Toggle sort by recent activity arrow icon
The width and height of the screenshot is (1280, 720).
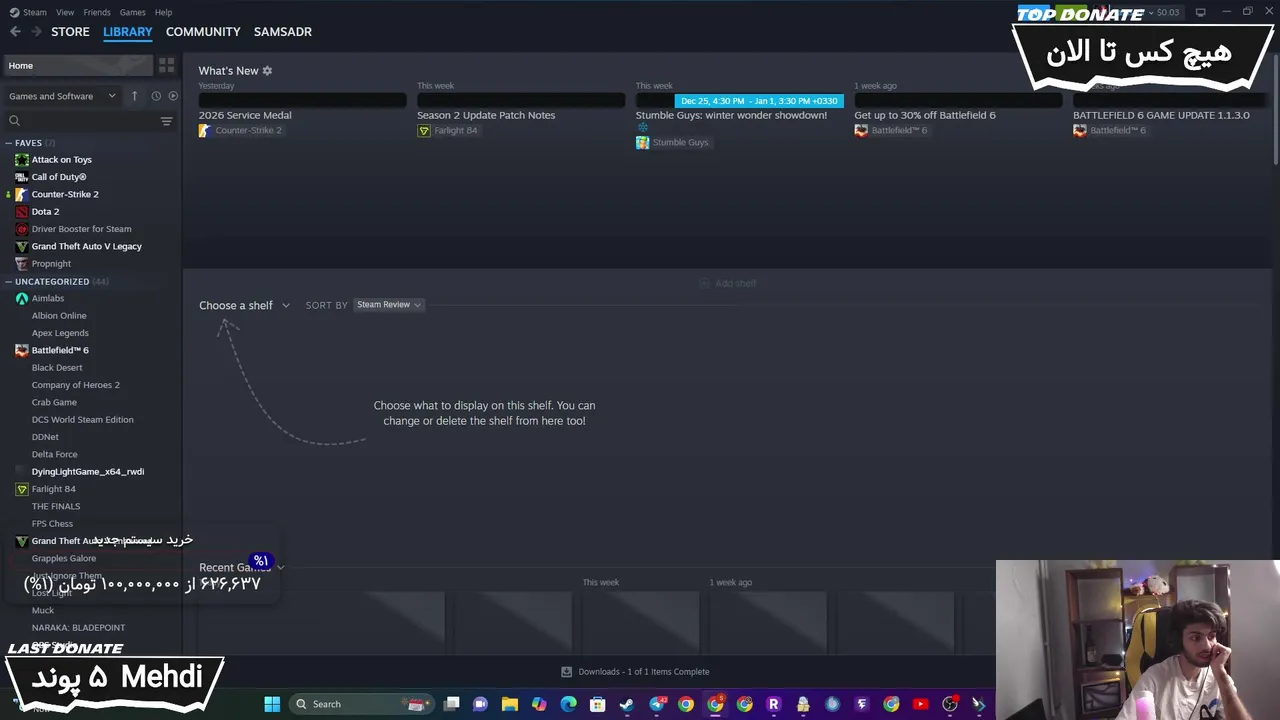[x=134, y=96]
